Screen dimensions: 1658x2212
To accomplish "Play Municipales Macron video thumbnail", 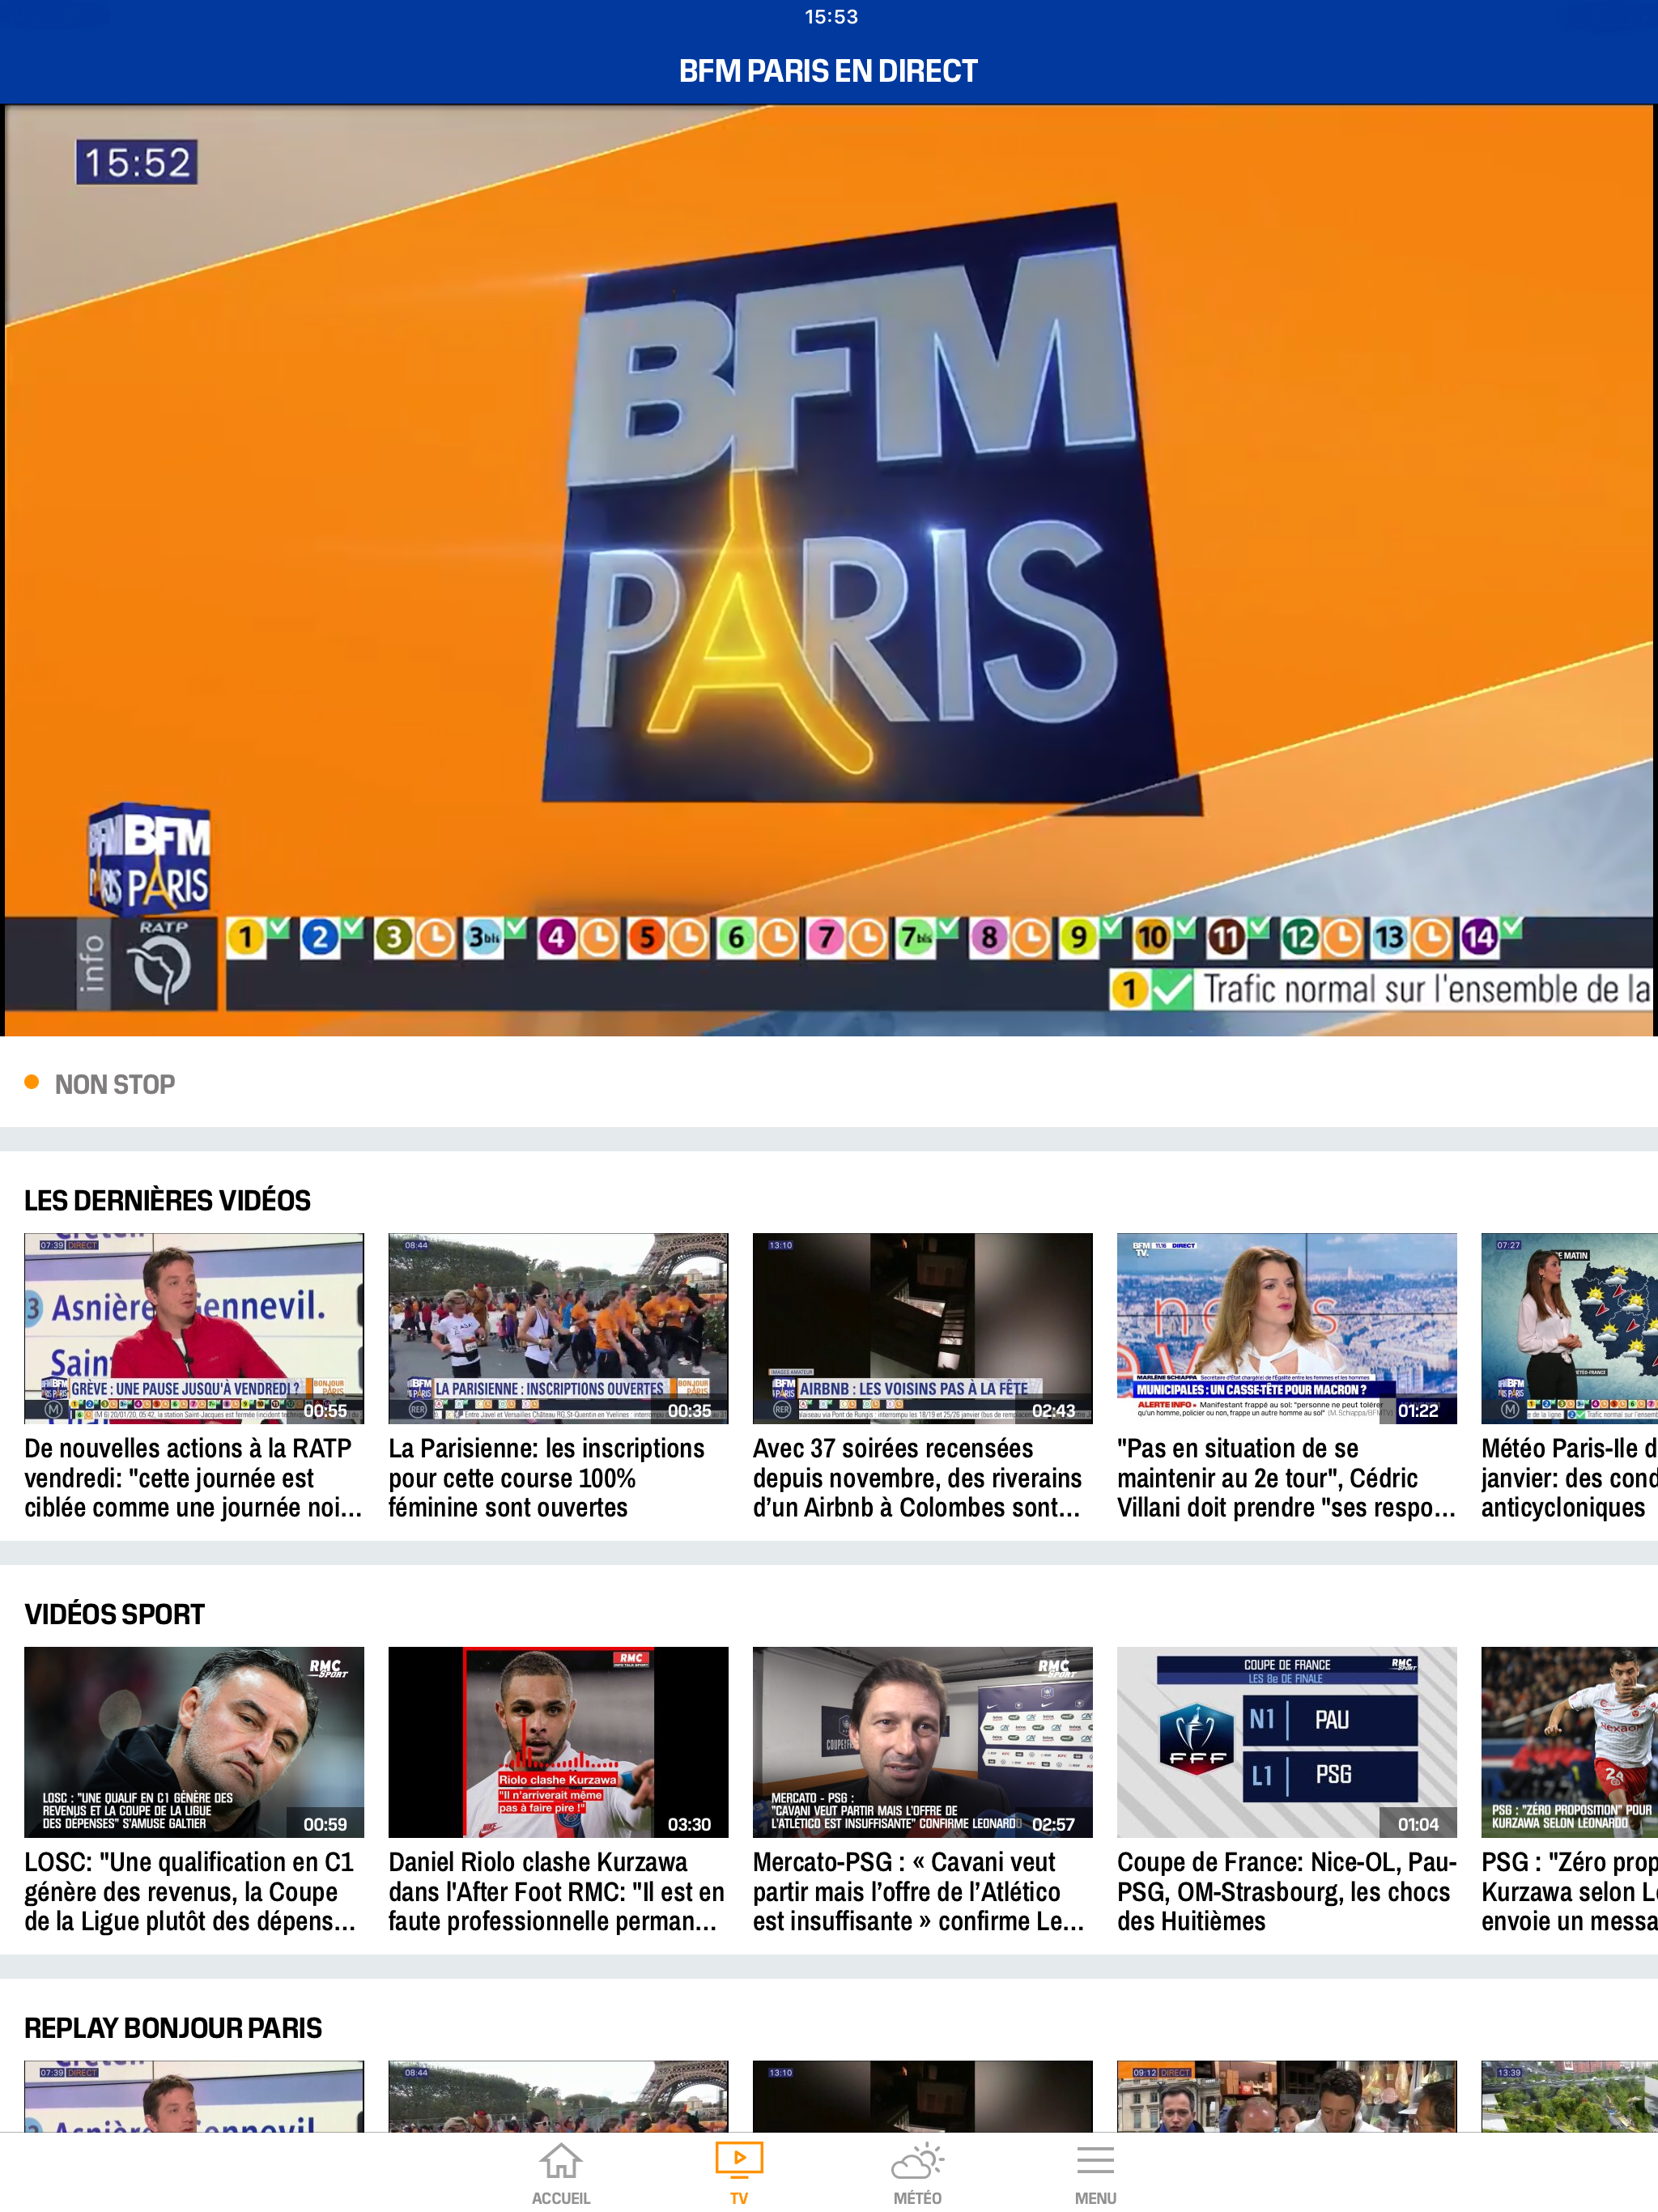I will click(1286, 1327).
